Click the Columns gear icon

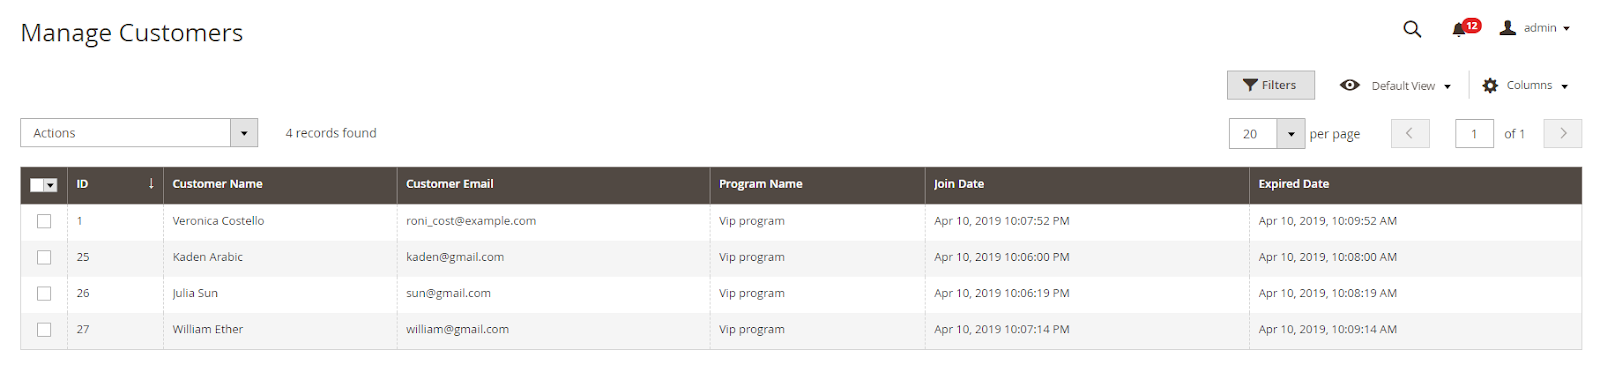point(1490,86)
